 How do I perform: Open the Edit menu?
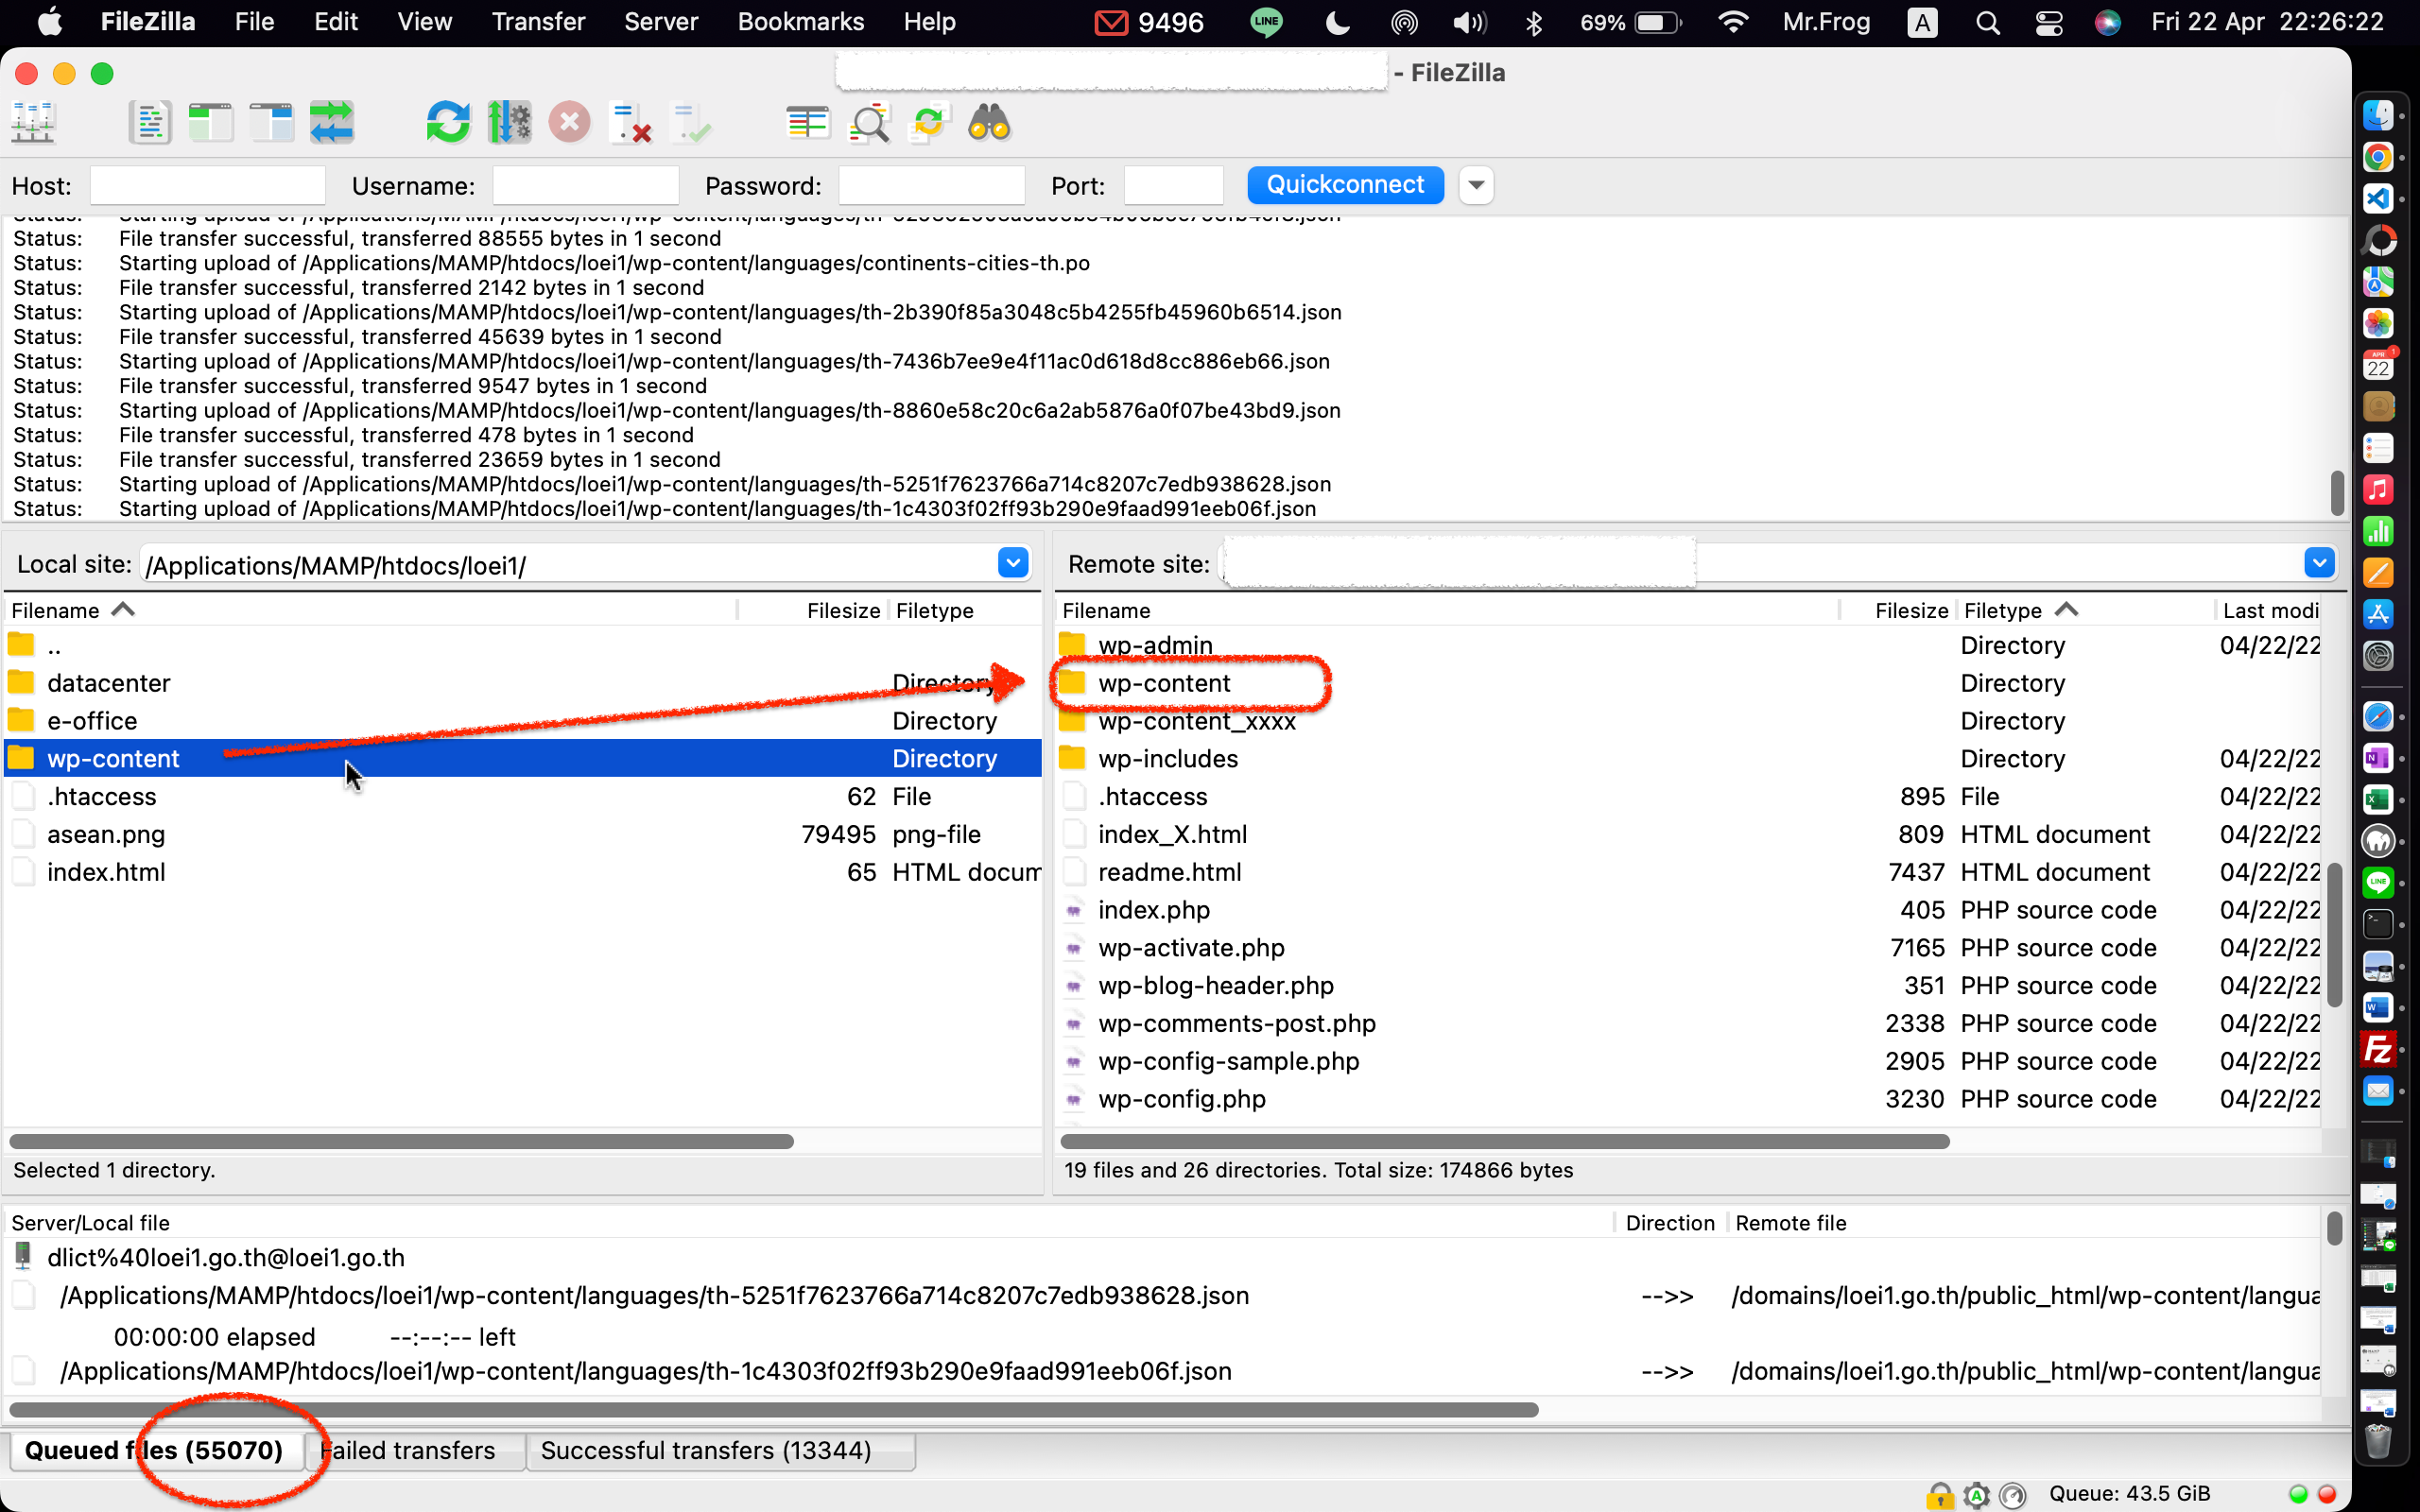[x=335, y=22]
